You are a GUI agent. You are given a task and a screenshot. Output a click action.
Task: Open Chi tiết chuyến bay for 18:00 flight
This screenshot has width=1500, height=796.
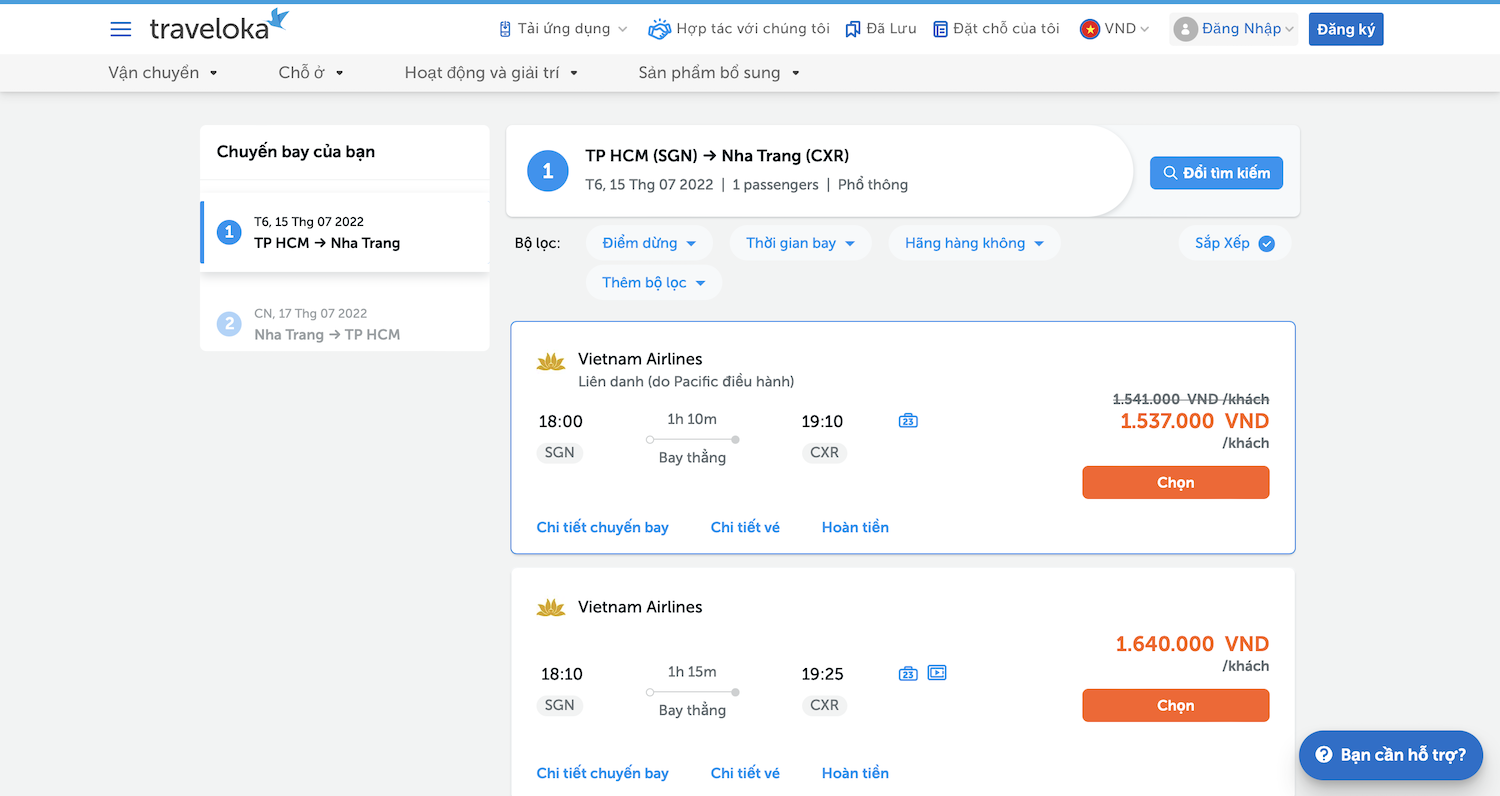tap(603, 527)
